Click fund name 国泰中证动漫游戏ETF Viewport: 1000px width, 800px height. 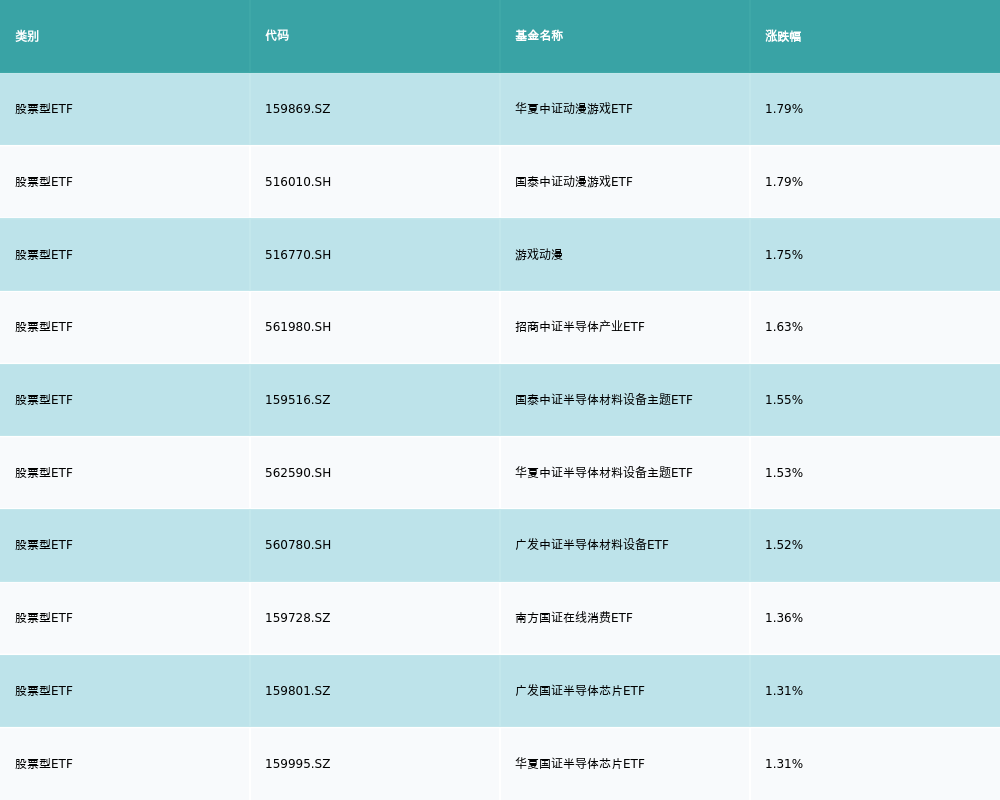coord(574,182)
